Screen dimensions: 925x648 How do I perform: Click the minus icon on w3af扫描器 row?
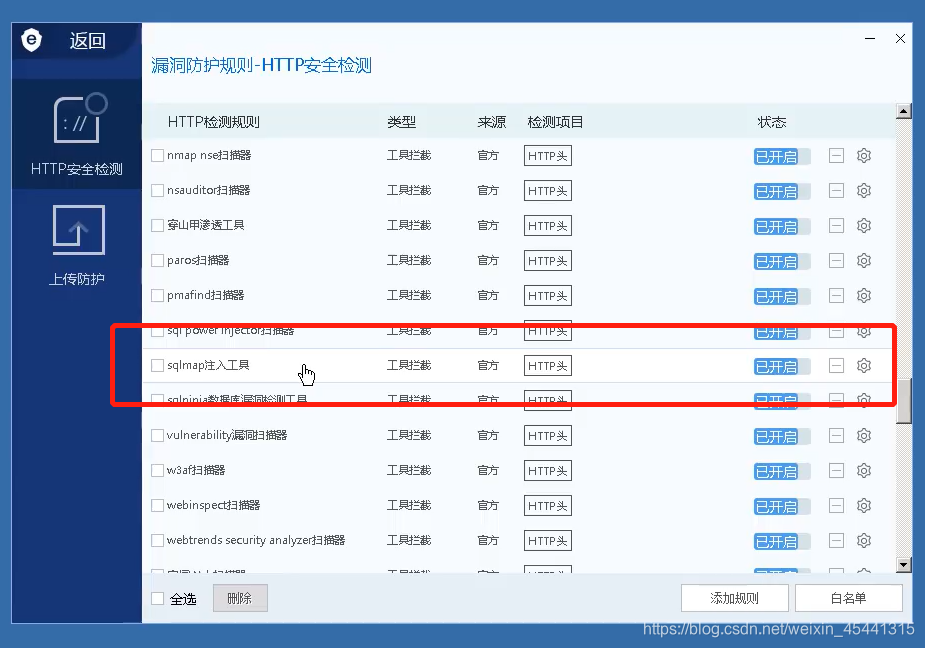835,470
